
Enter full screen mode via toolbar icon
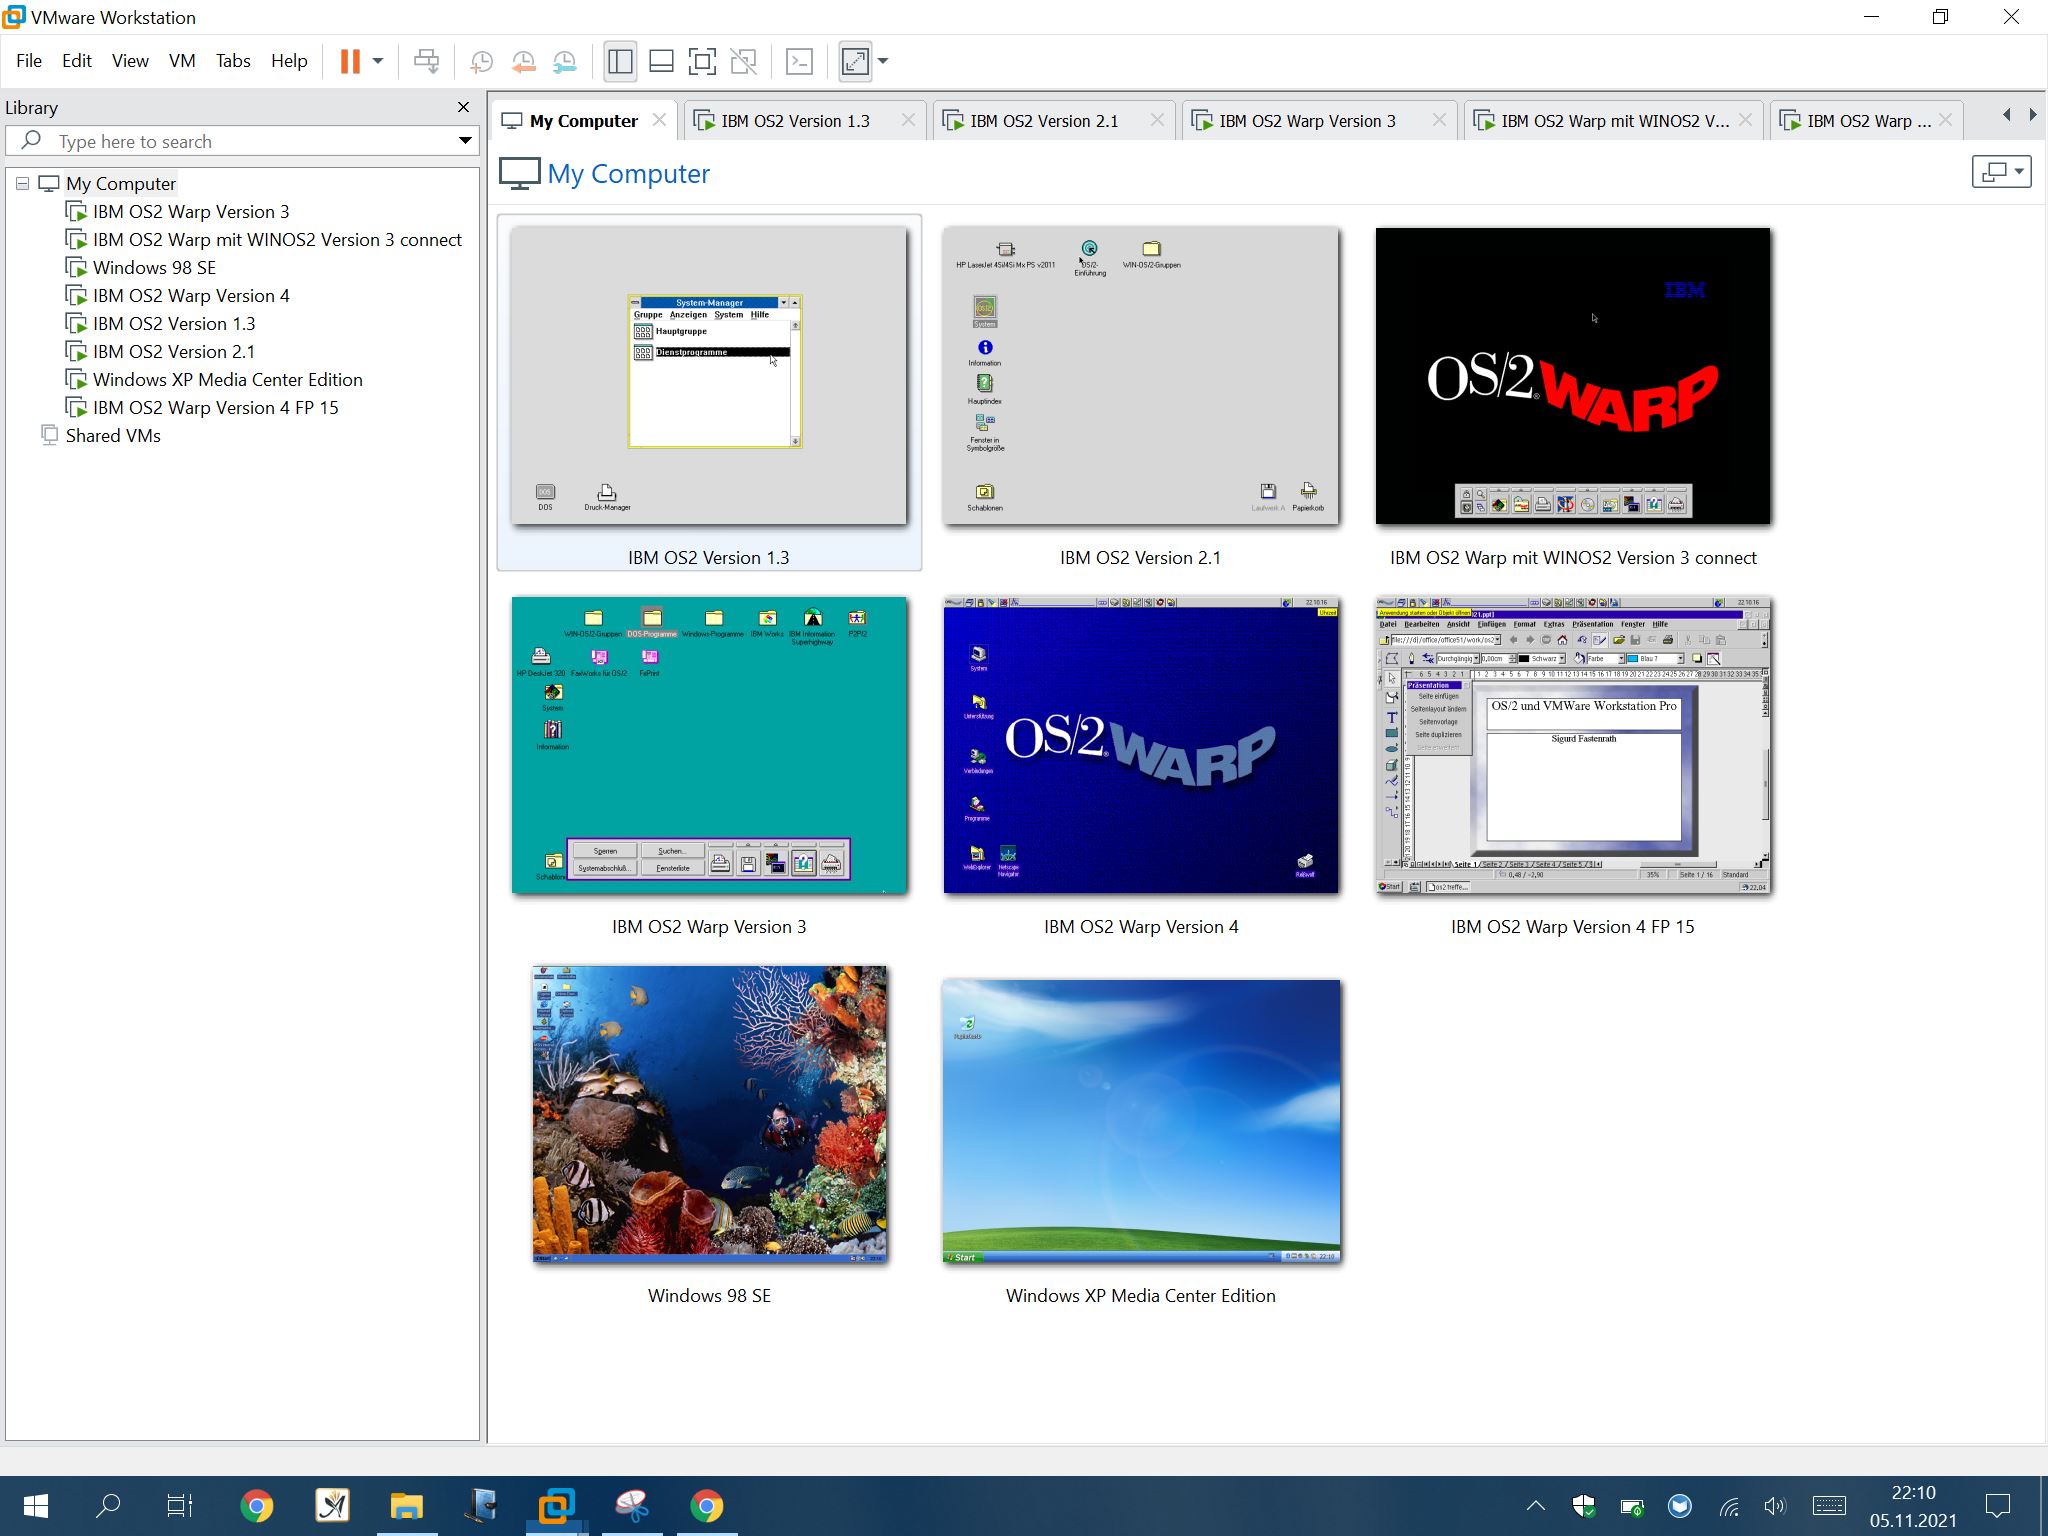[702, 61]
